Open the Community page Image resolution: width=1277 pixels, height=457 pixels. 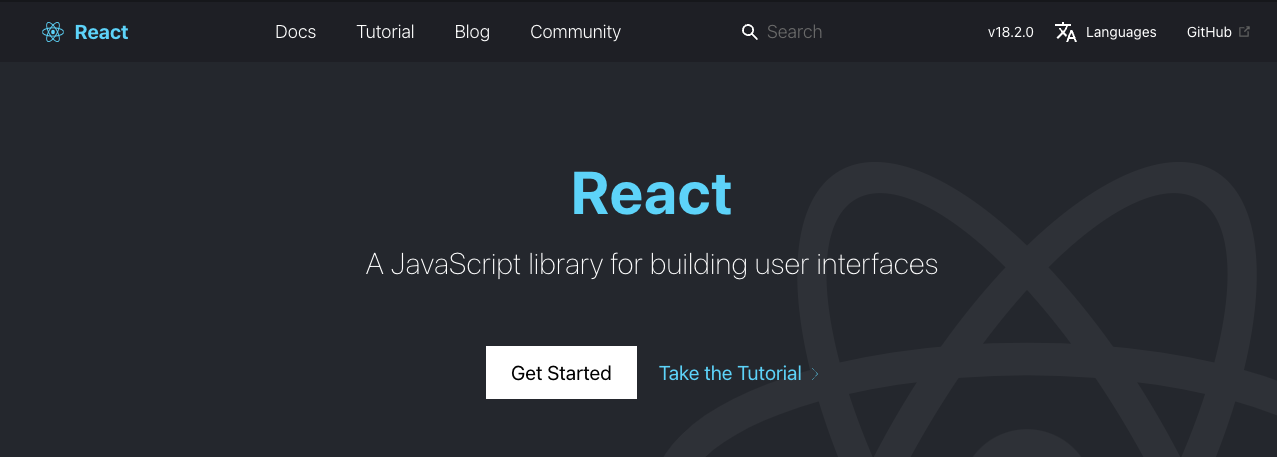coord(575,32)
